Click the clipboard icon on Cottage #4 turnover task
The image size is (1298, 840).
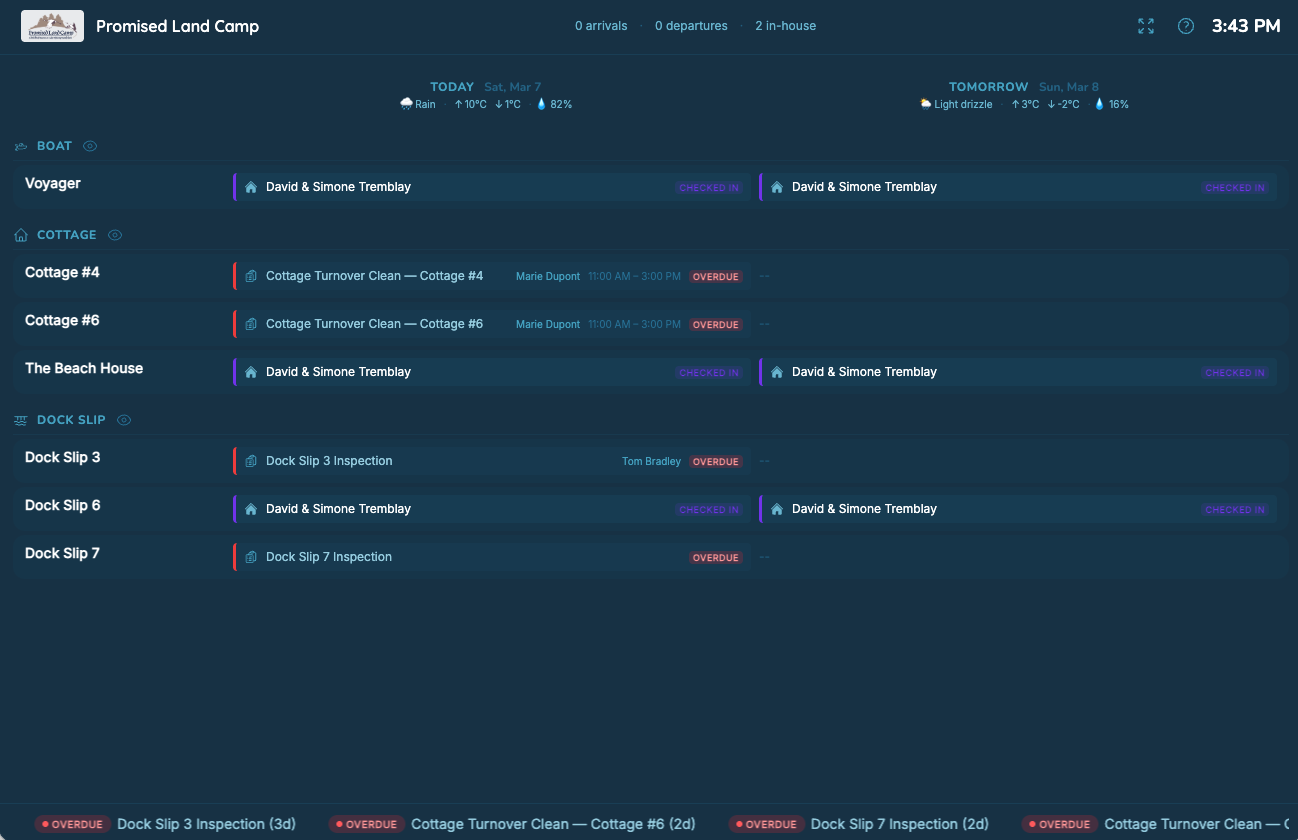point(250,275)
